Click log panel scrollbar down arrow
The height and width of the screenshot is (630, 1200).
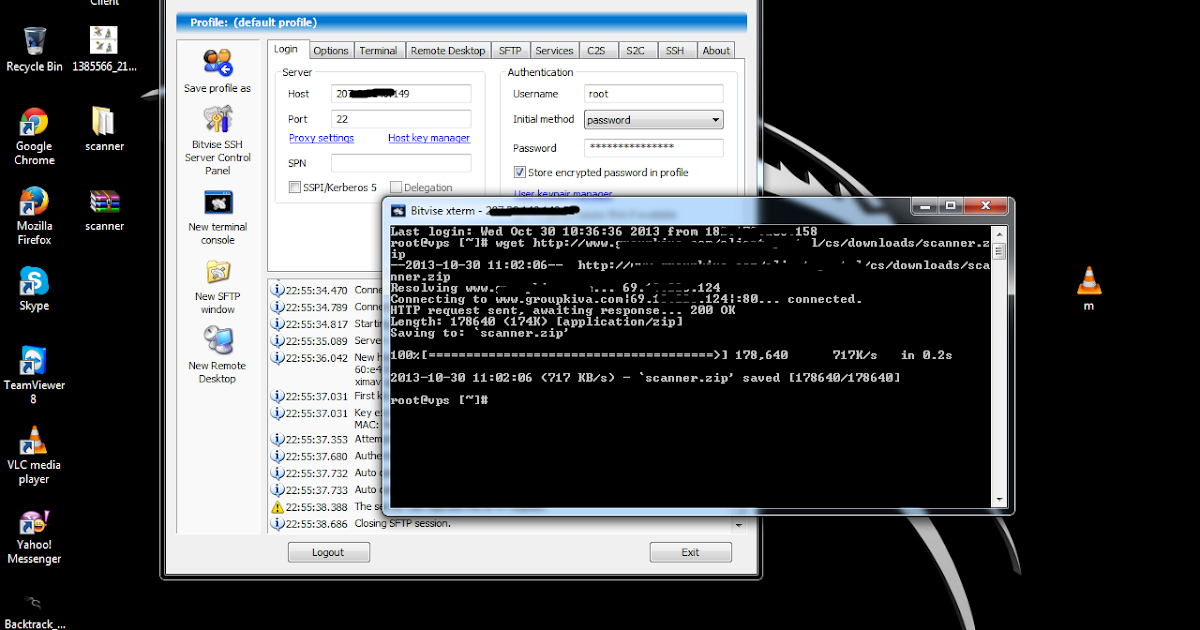(x=739, y=524)
